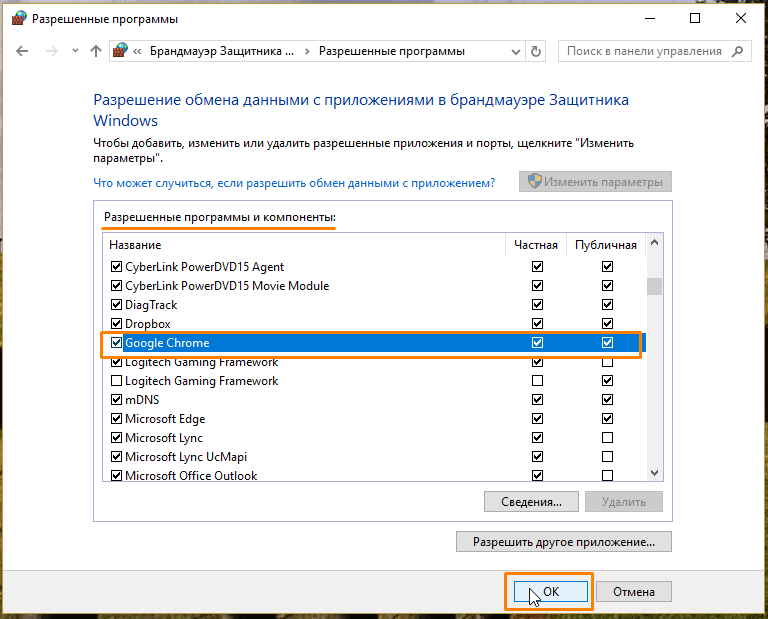Viewport: 768px width, 619px height.
Task: Refresh the Allowed programs page
Action: [x=536, y=51]
